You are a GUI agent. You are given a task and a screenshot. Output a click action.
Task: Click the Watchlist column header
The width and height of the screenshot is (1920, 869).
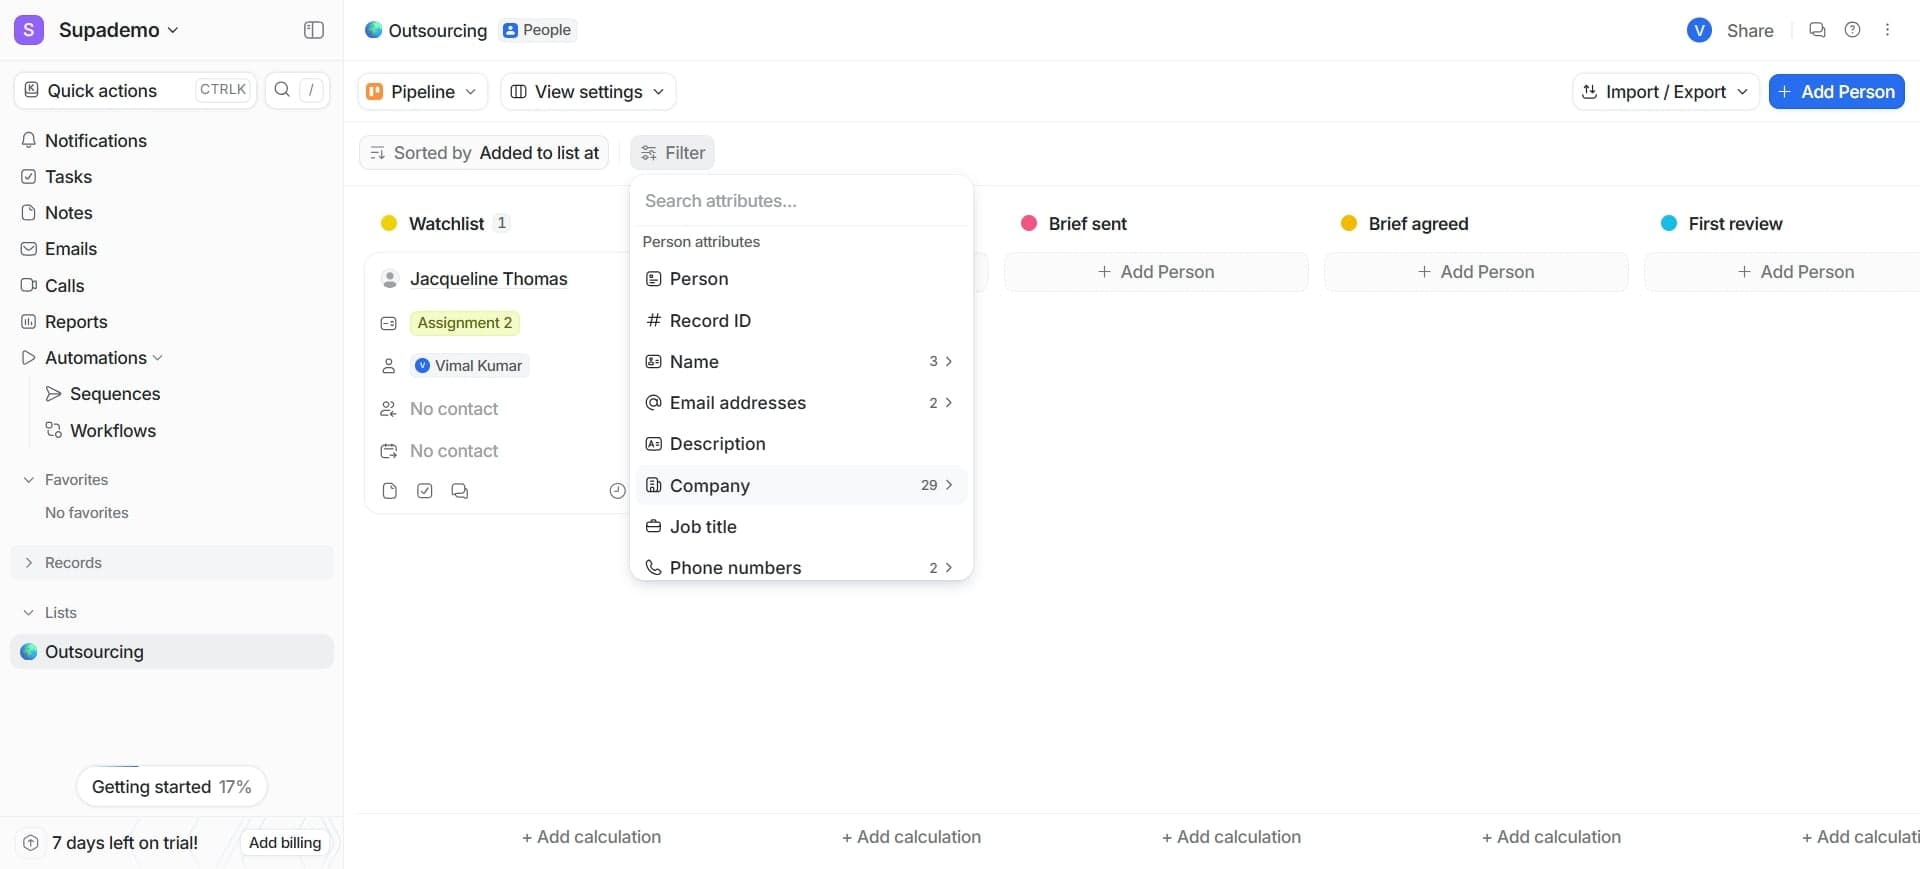click(446, 224)
